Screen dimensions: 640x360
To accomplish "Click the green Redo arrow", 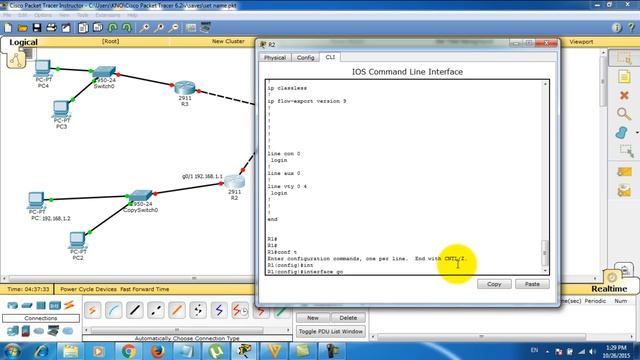I will (x=127, y=28).
